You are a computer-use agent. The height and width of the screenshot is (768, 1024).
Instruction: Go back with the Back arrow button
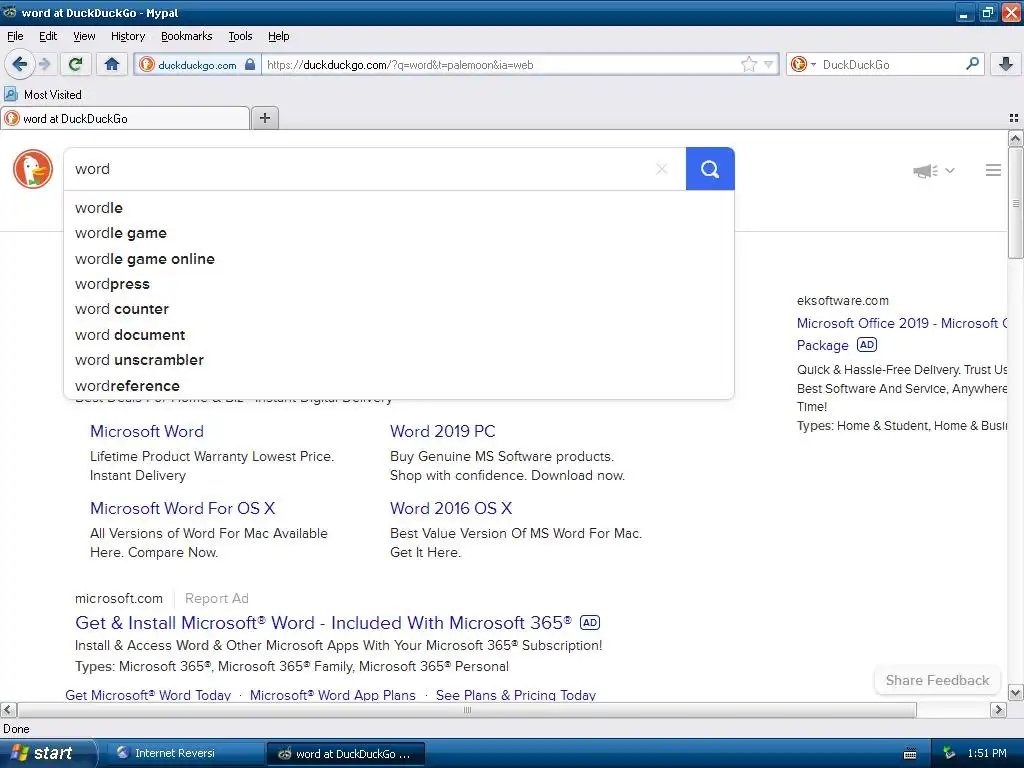click(20, 64)
